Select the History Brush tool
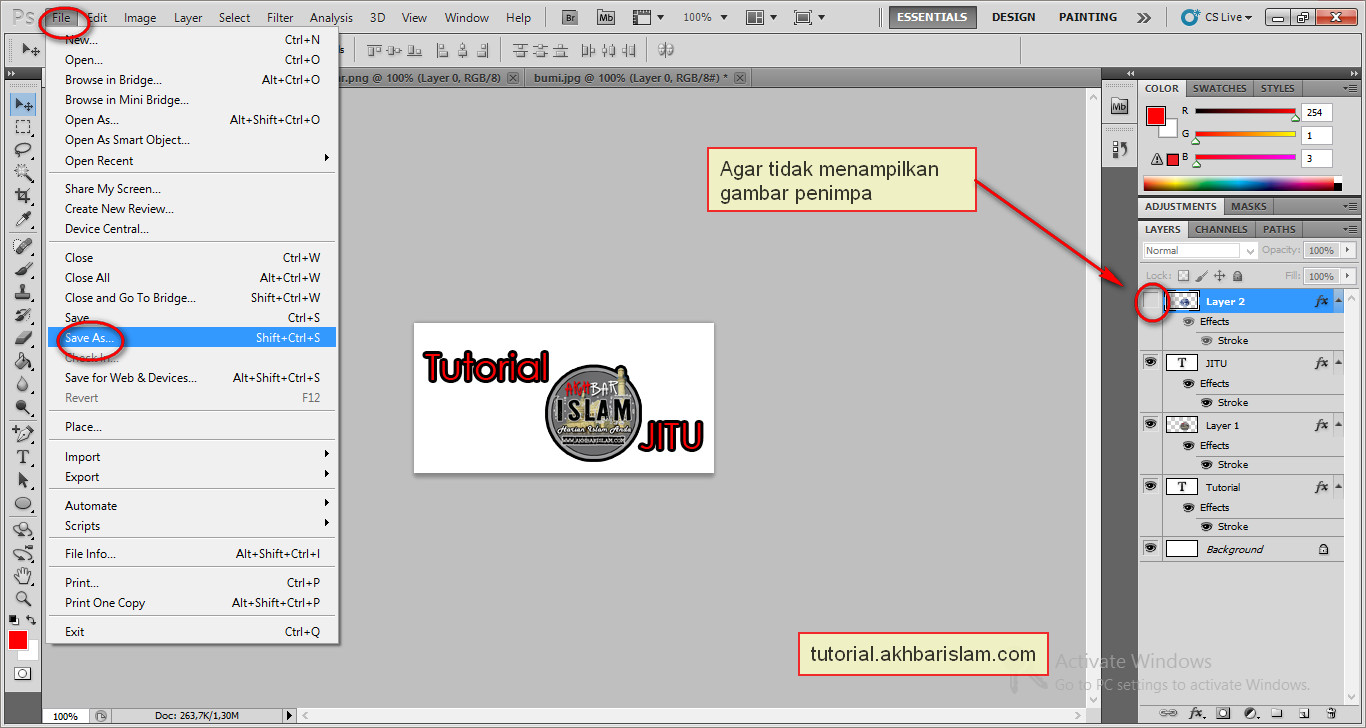The height and width of the screenshot is (728, 1366). 23,315
